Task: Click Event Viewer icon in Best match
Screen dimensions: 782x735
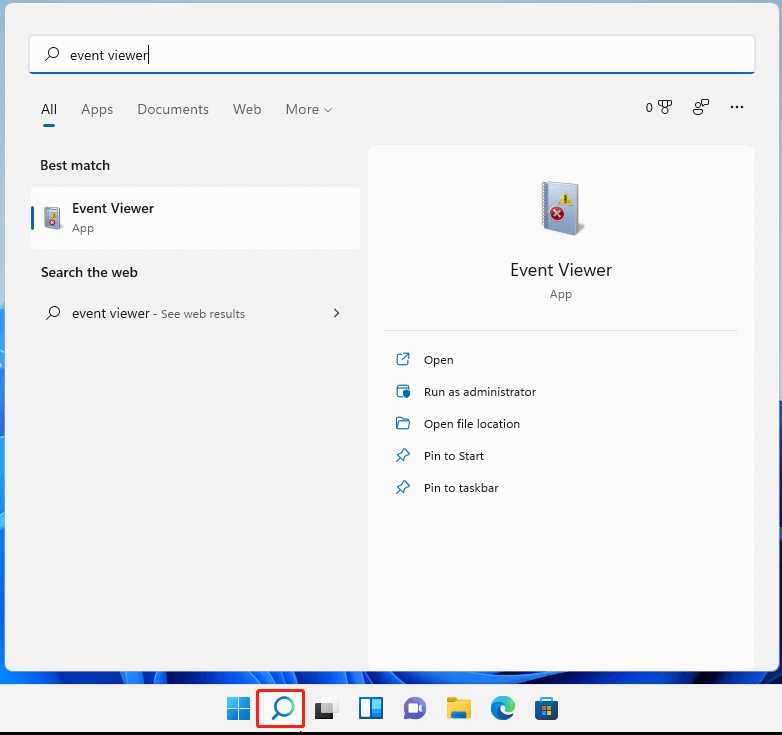Action: point(52,218)
